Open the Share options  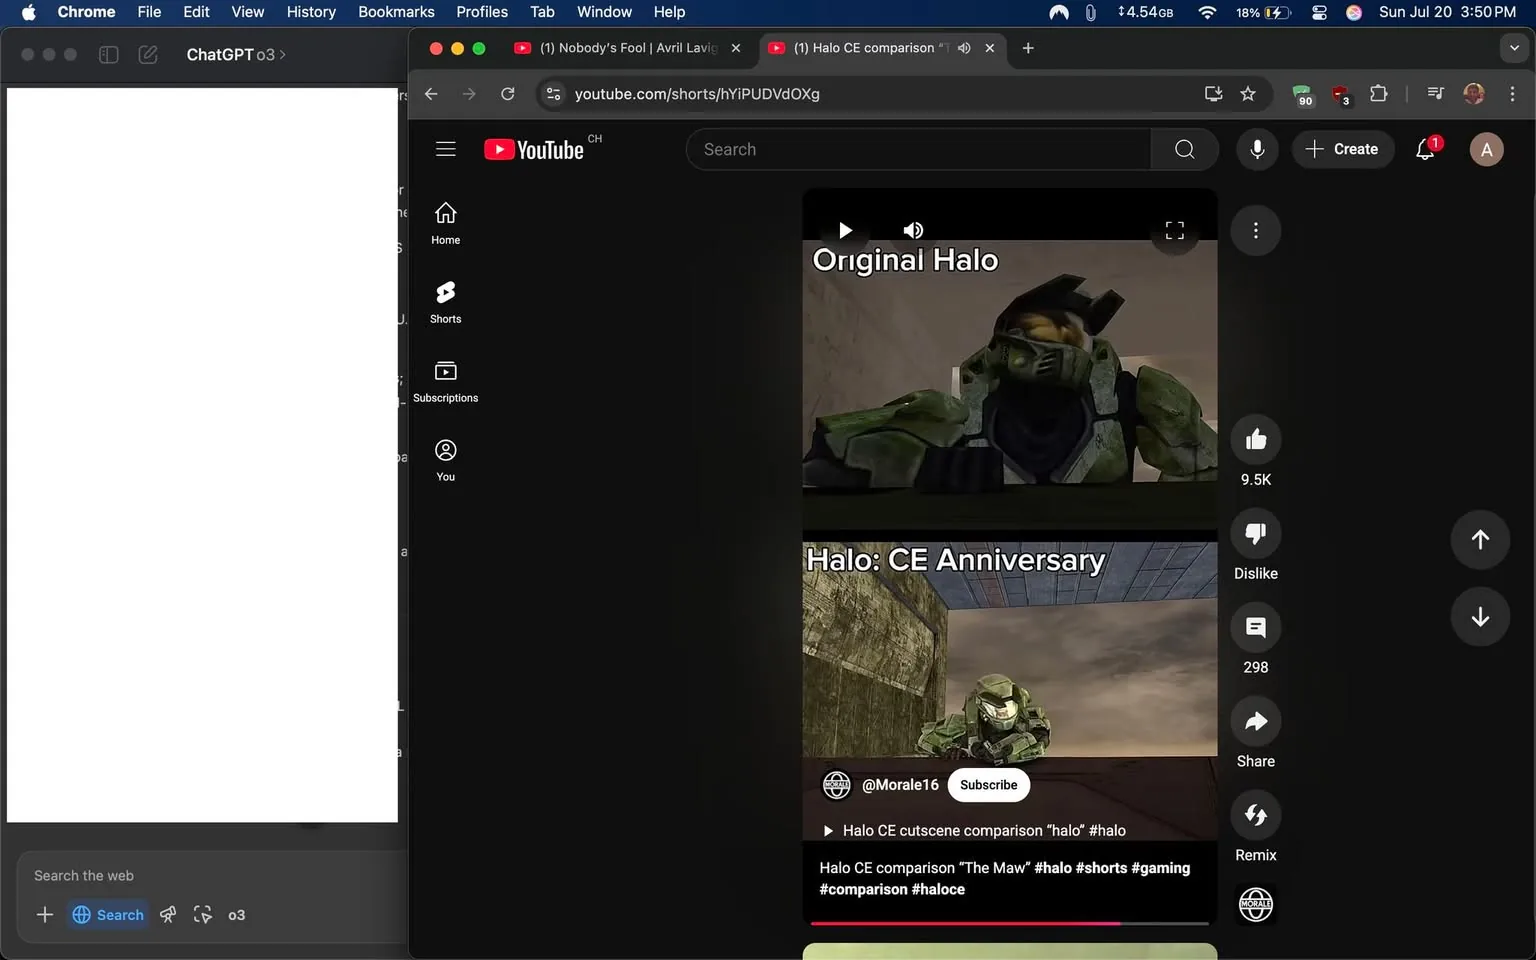coord(1255,721)
